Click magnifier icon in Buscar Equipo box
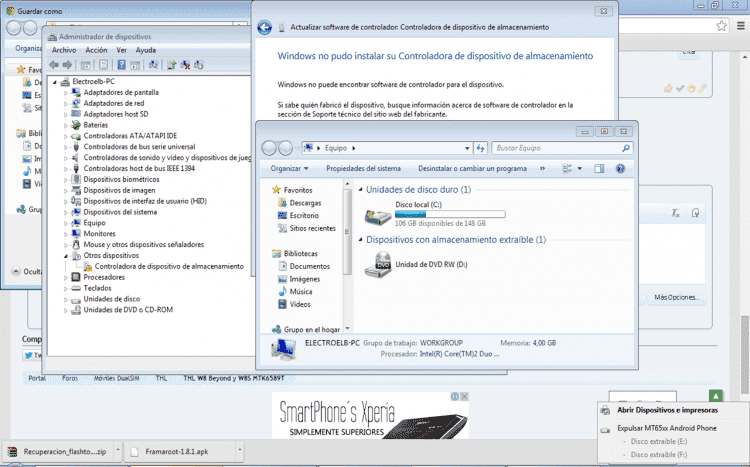This screenshot has height=467, width=750. (626, 148)
